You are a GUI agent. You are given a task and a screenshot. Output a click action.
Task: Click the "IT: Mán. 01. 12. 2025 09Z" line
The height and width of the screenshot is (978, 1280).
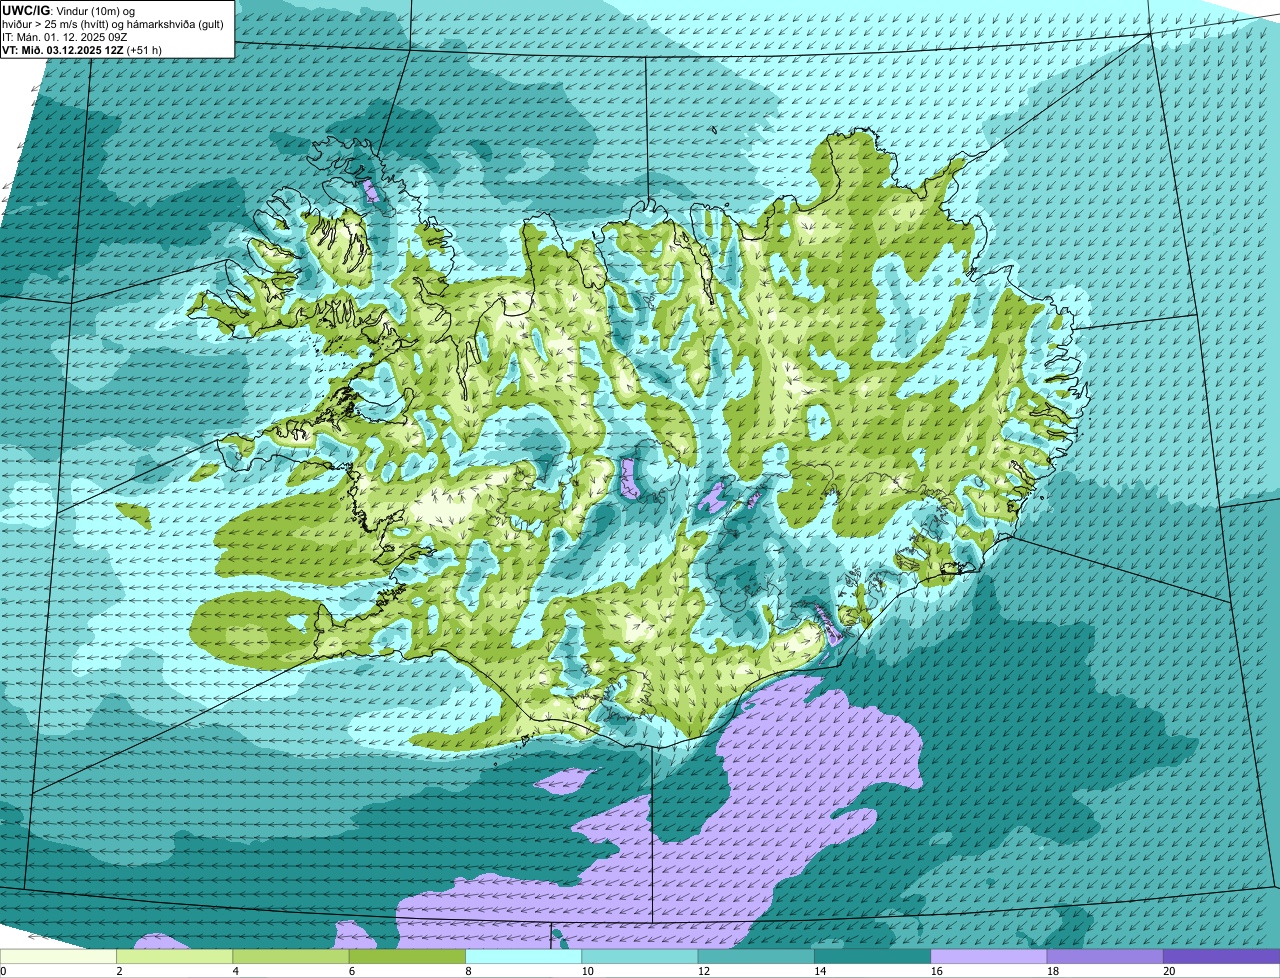click(64, 37)
